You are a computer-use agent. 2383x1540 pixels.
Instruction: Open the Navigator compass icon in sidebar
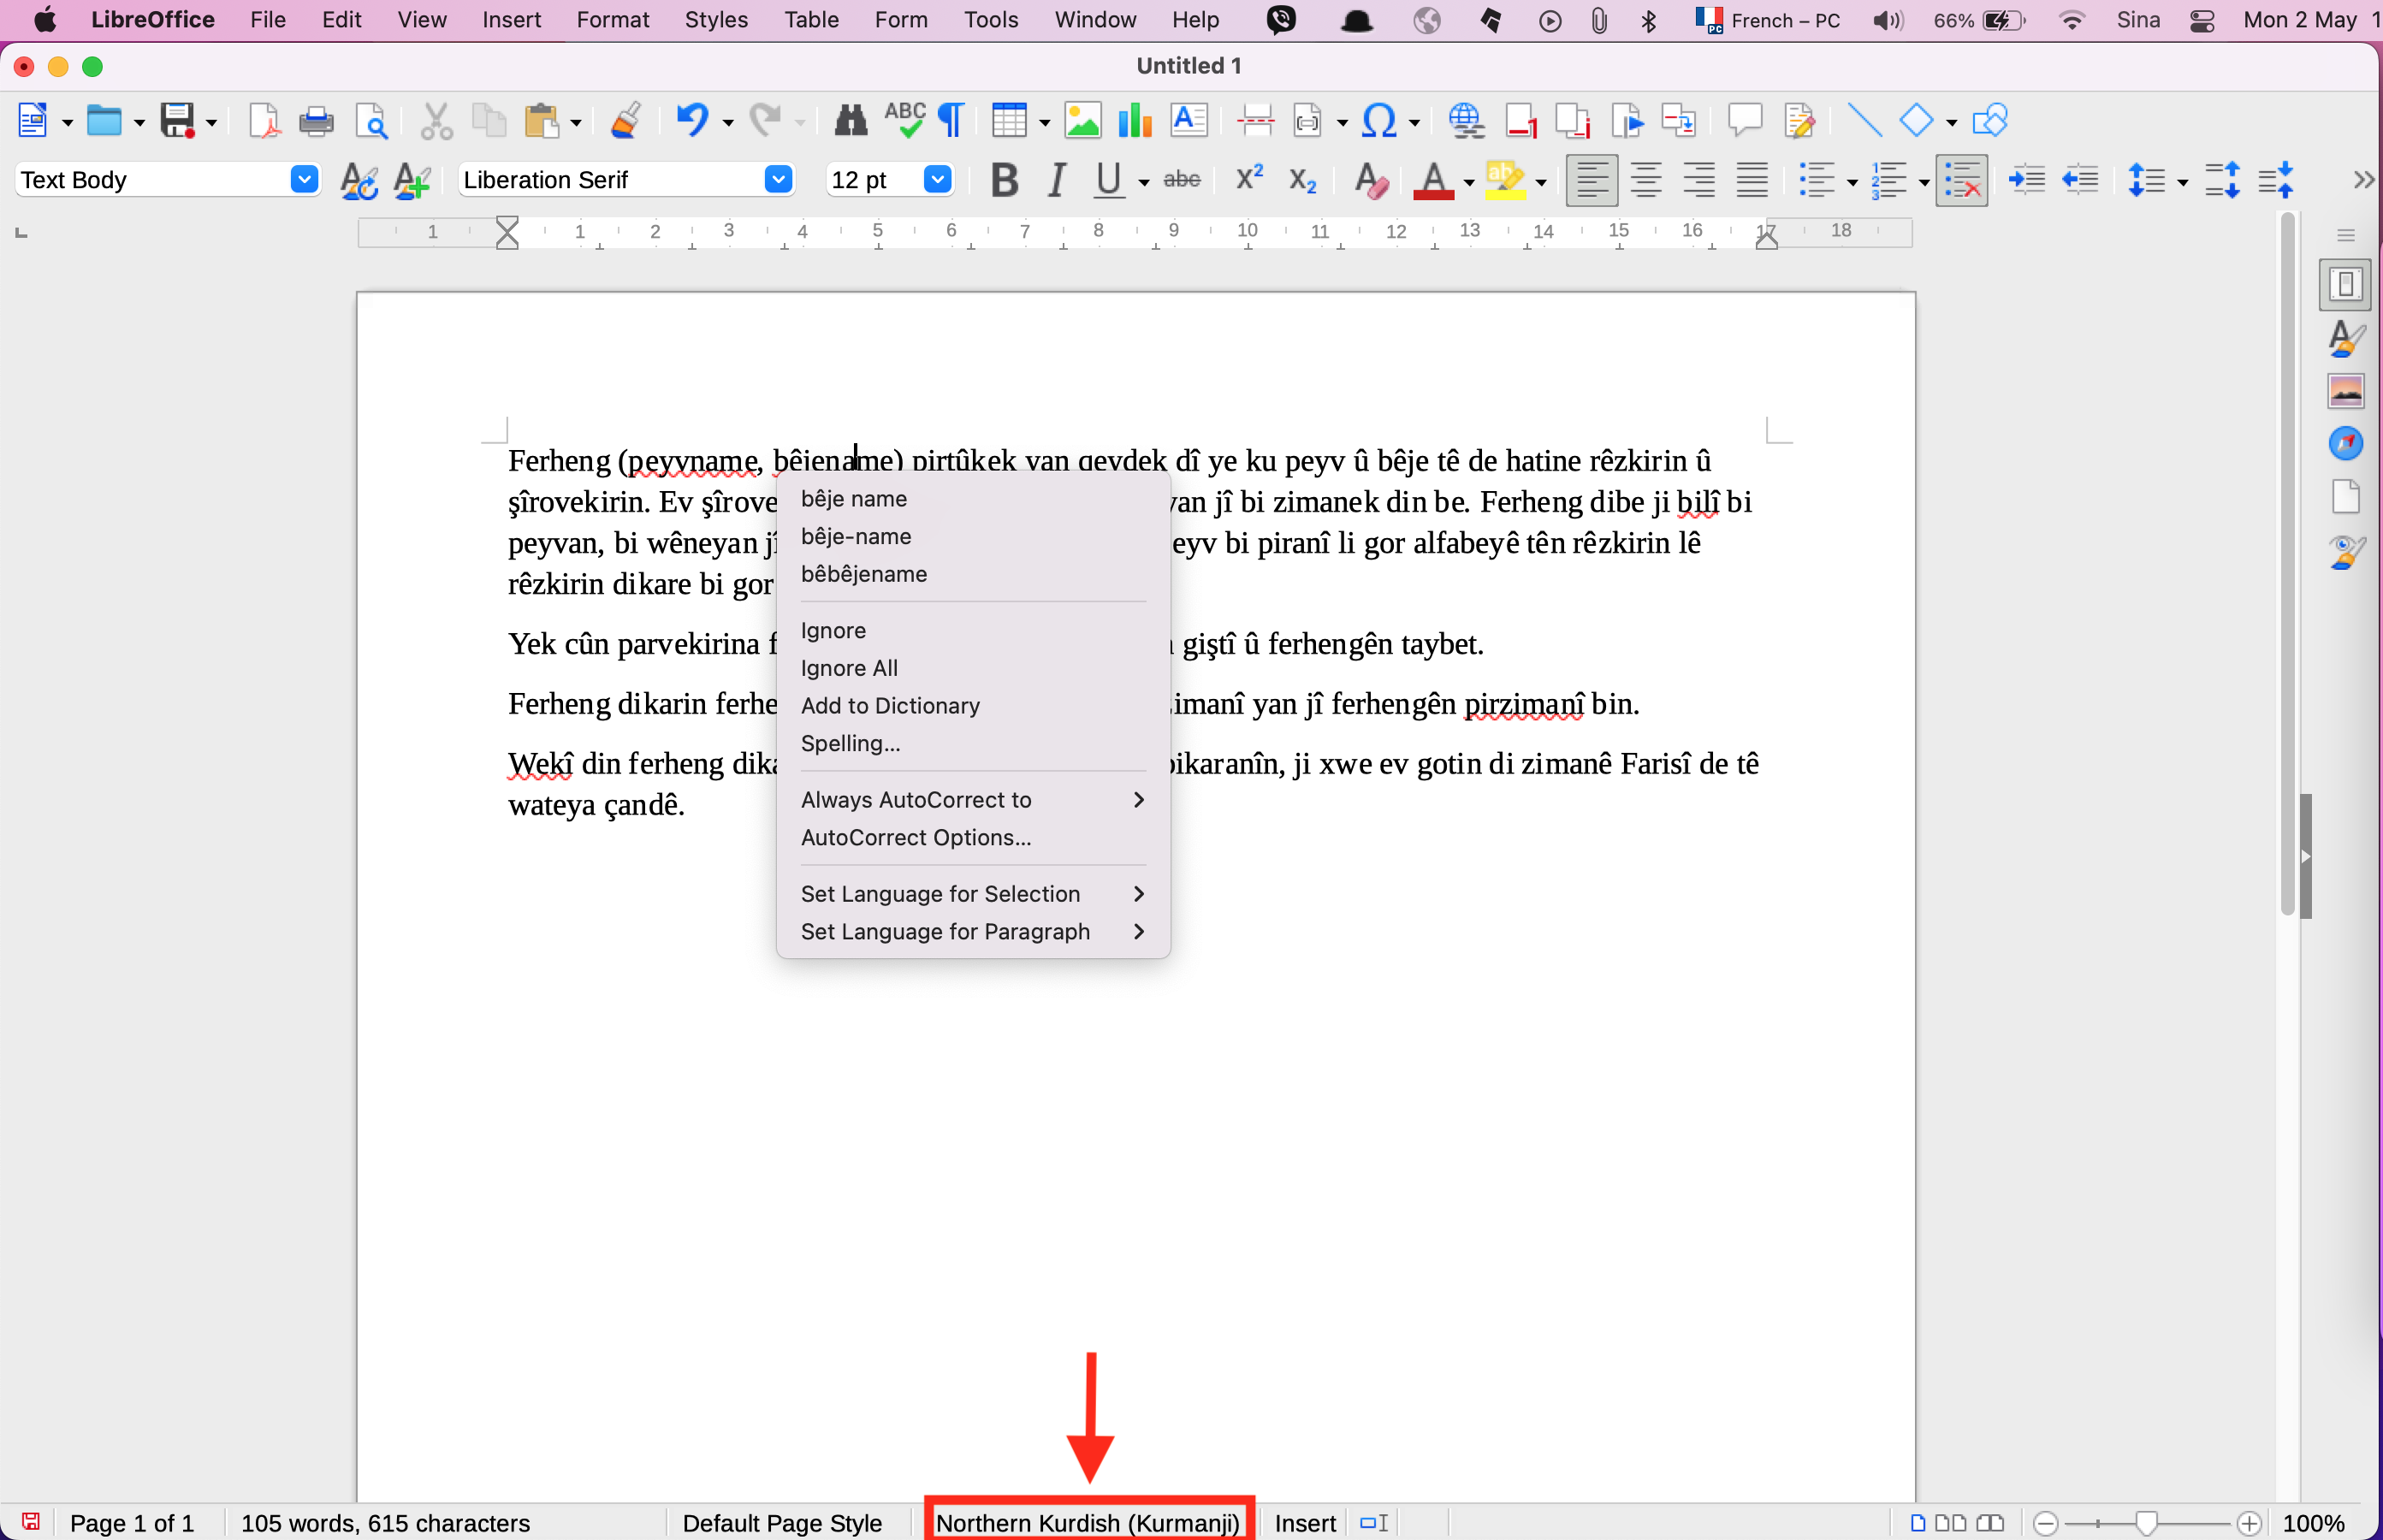point(2345,443)
